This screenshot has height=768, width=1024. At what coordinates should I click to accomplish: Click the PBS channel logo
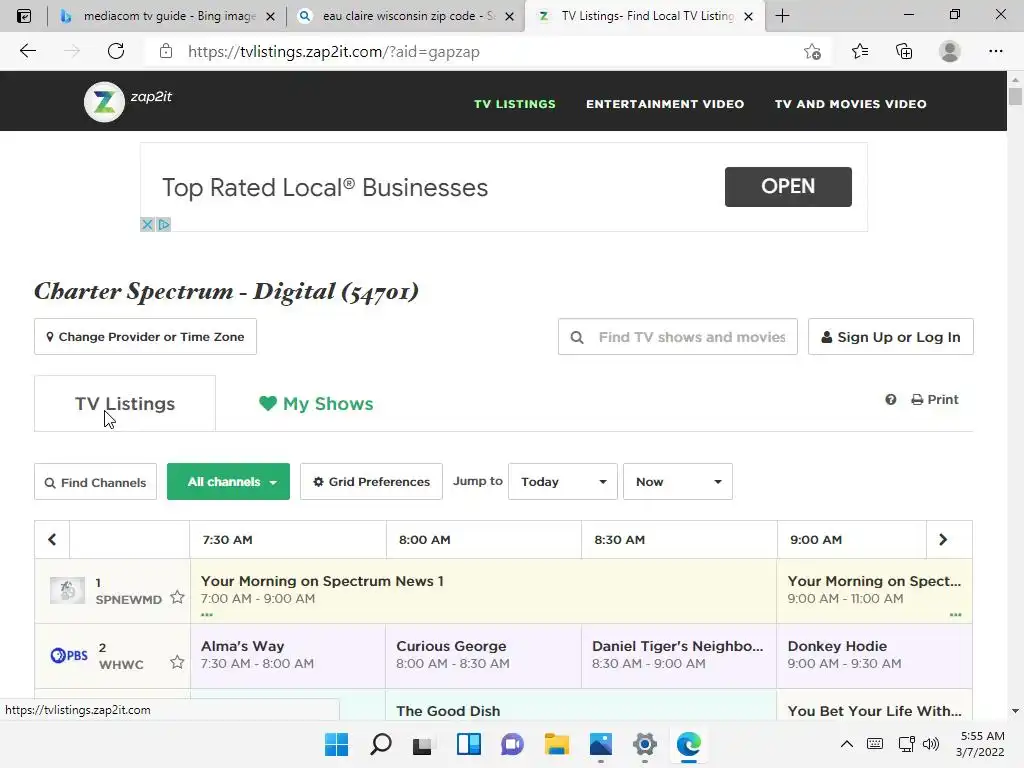69,655
